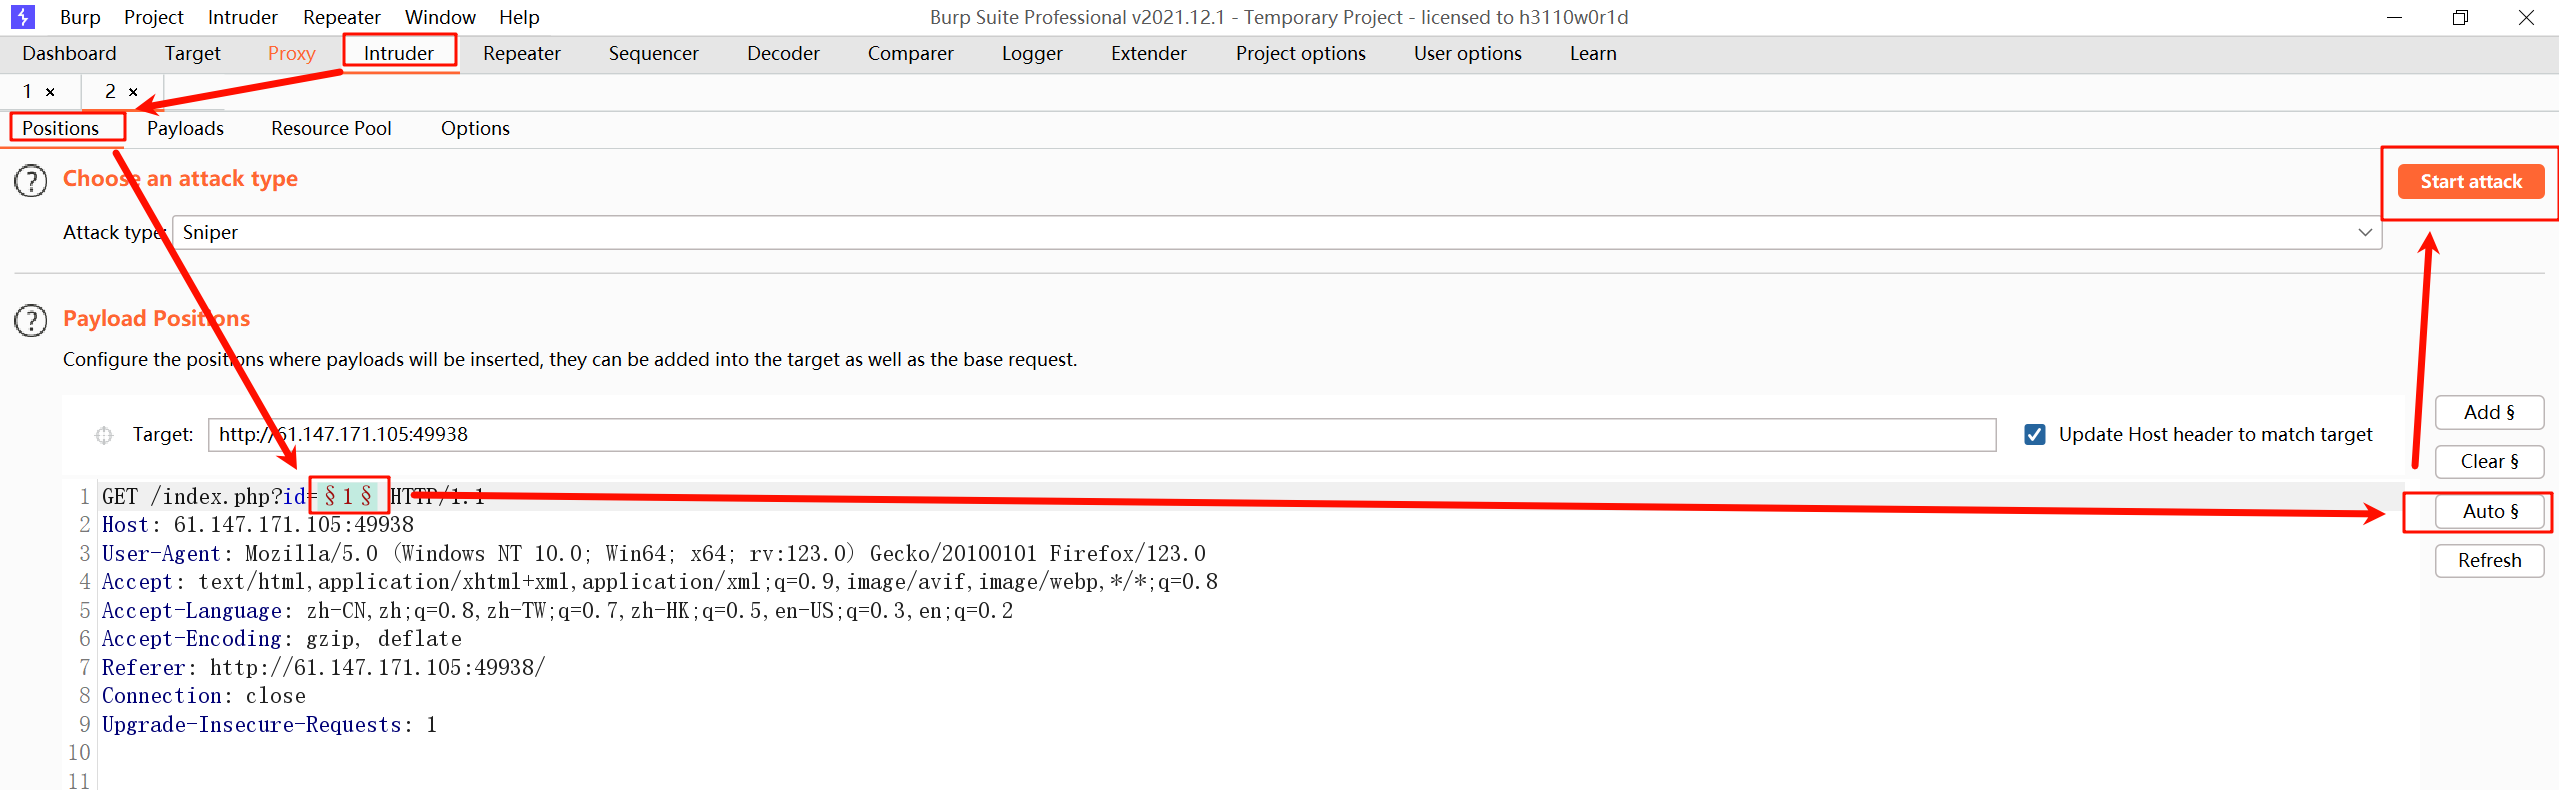Click the Accept: text/html header line
The height and width of the screenshot is (790, 2559).
(660, 582)
